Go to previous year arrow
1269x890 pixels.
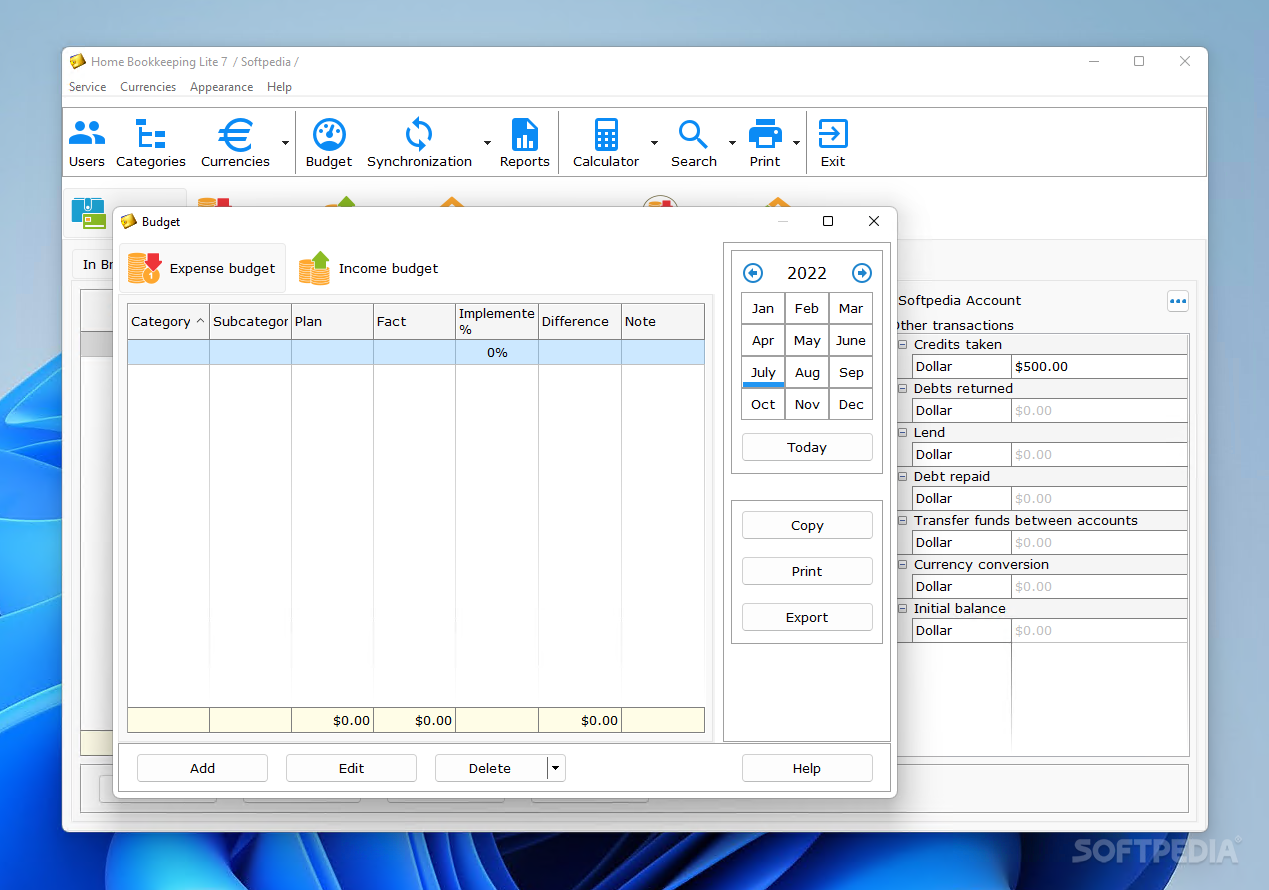point(753,273)
